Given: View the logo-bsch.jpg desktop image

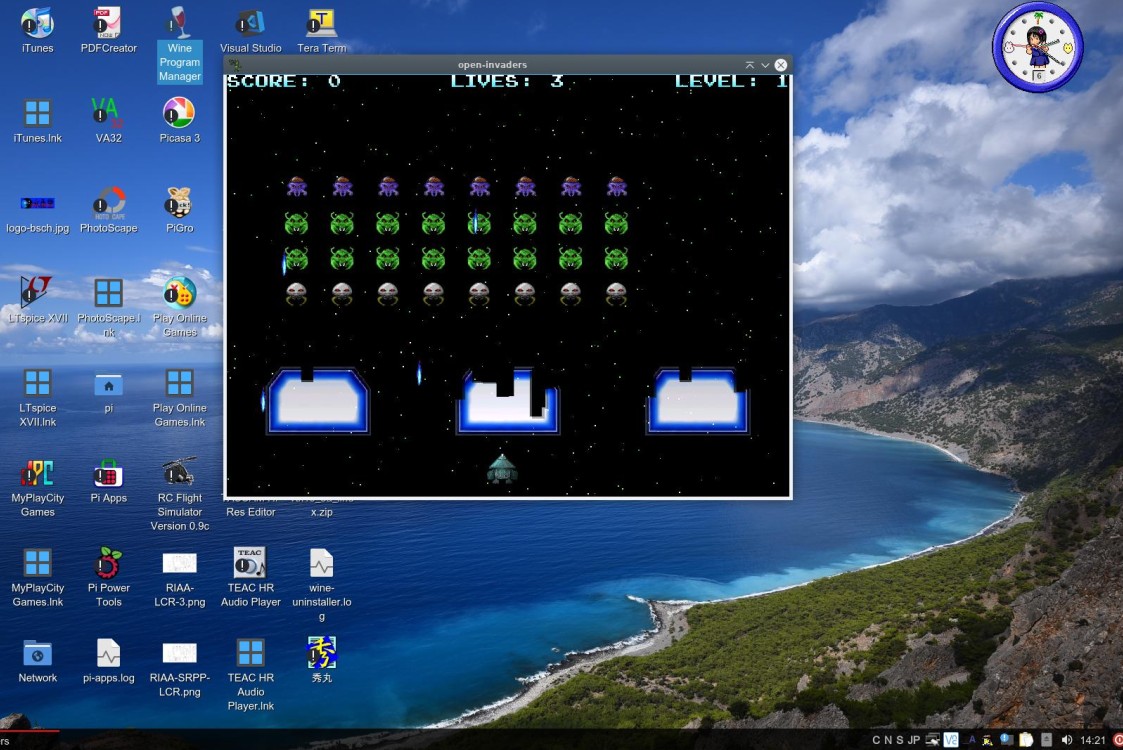Looking at the screenshot, I should [x=37, y=200].
